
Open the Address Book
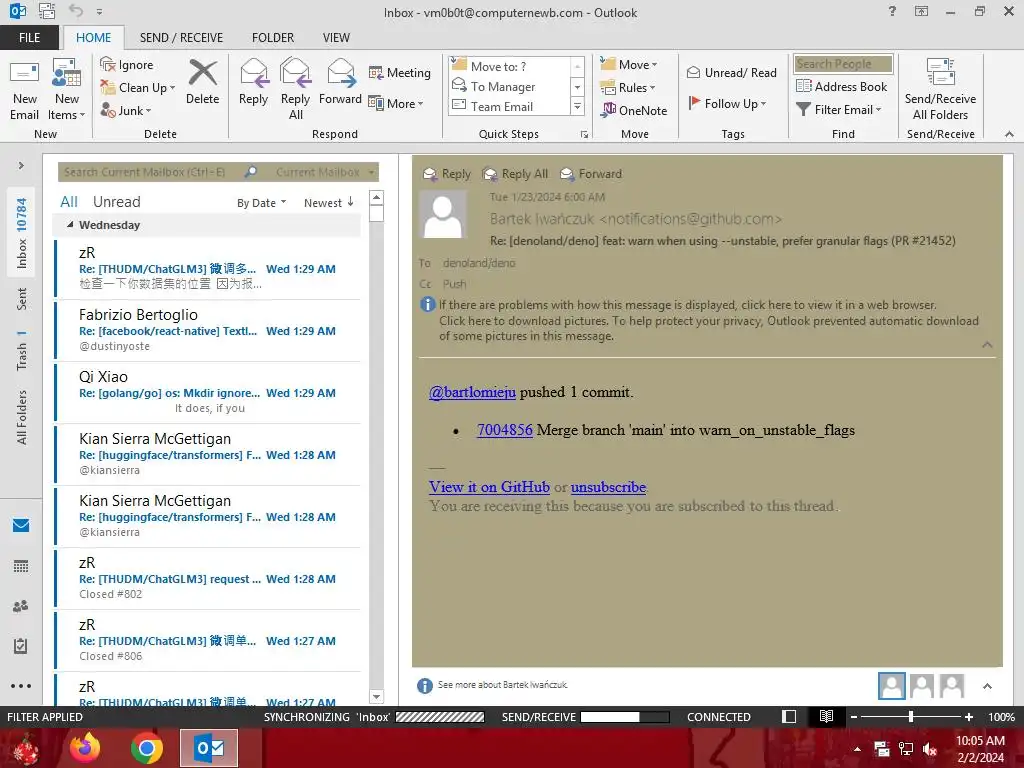coord(841,86)
